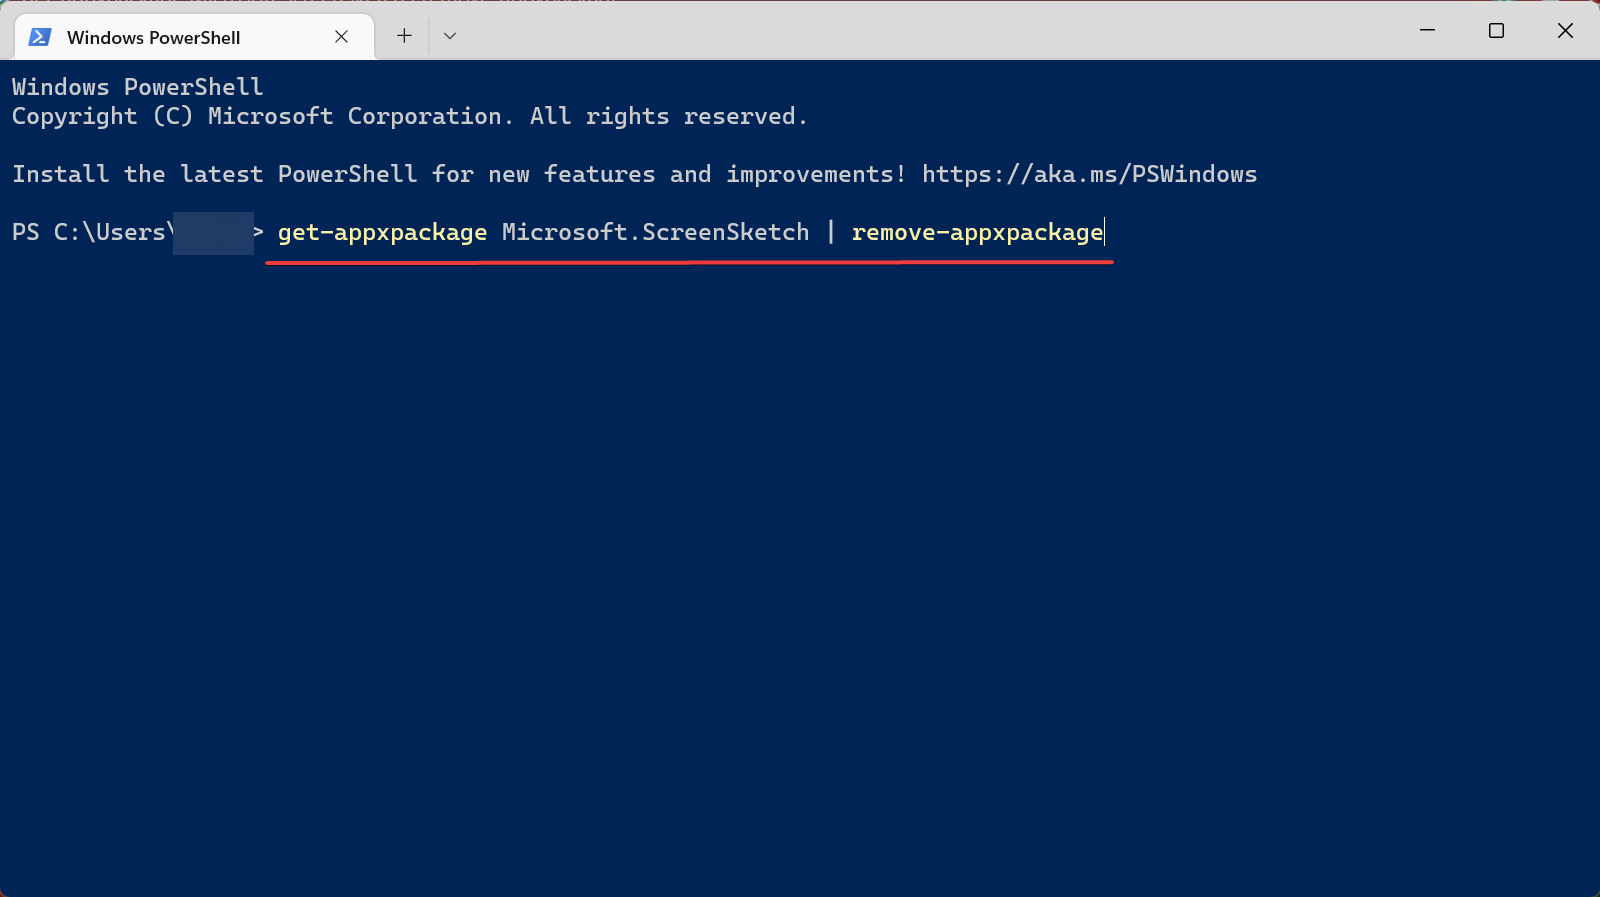Image resolution: width=1600 pixels, height=897 pixels.
Task: Click the pipe symbol in the command
Action: pyautogui.click(x=830, y=232)
